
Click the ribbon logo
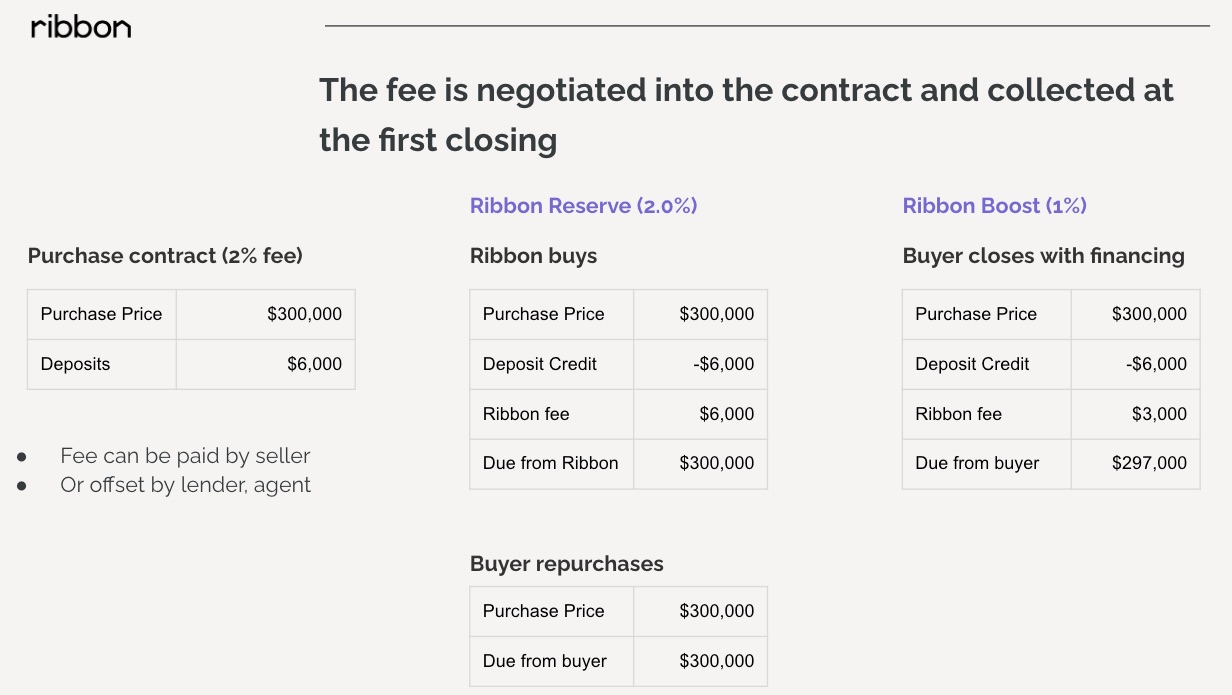81,27
